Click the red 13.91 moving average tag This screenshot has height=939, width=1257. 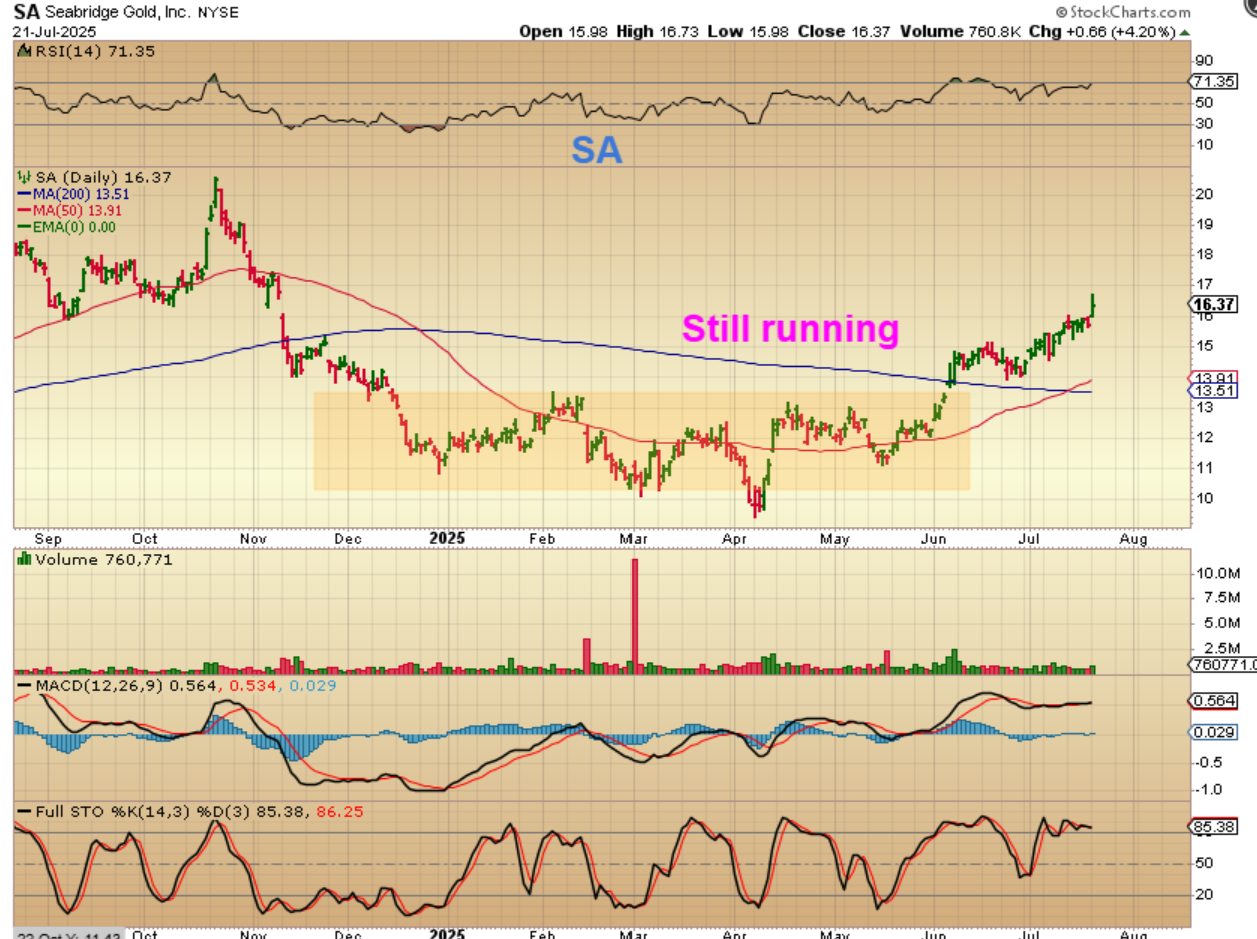click(1213, 378)
